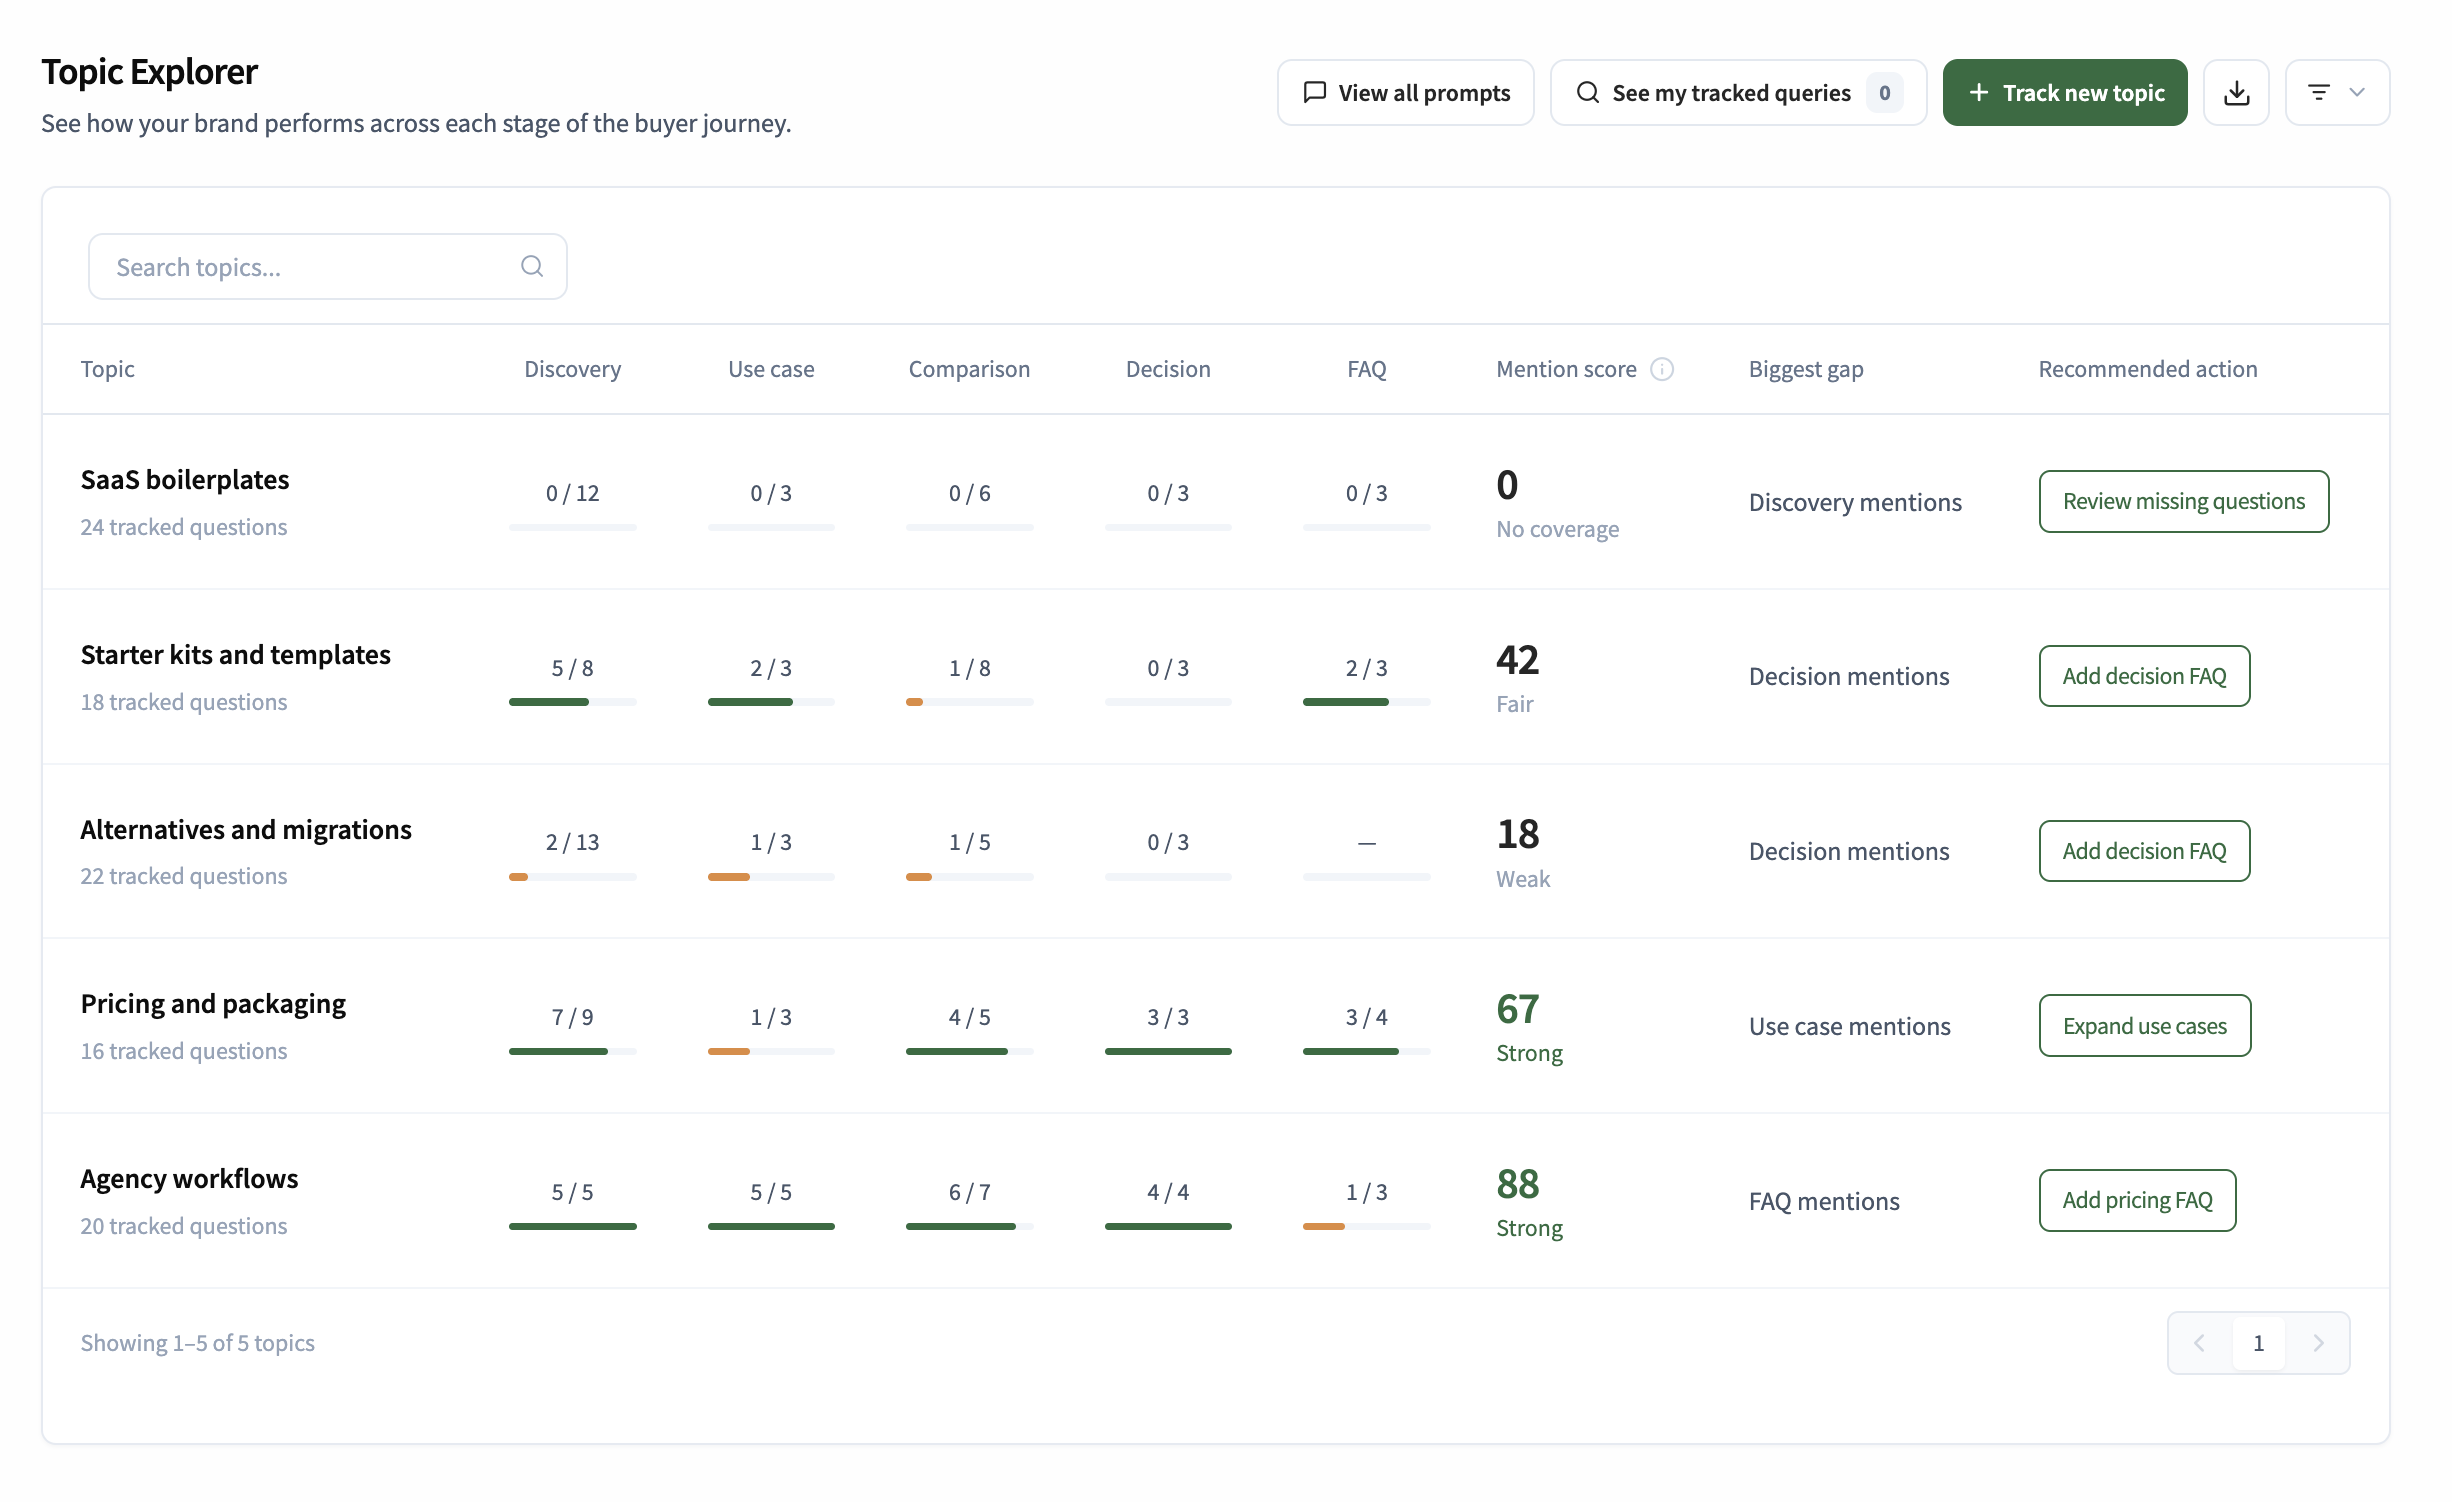Sort by the Decision column header
Image resolution: width=2452 pixels, height=1502 pixels.
click(1168, 369)
